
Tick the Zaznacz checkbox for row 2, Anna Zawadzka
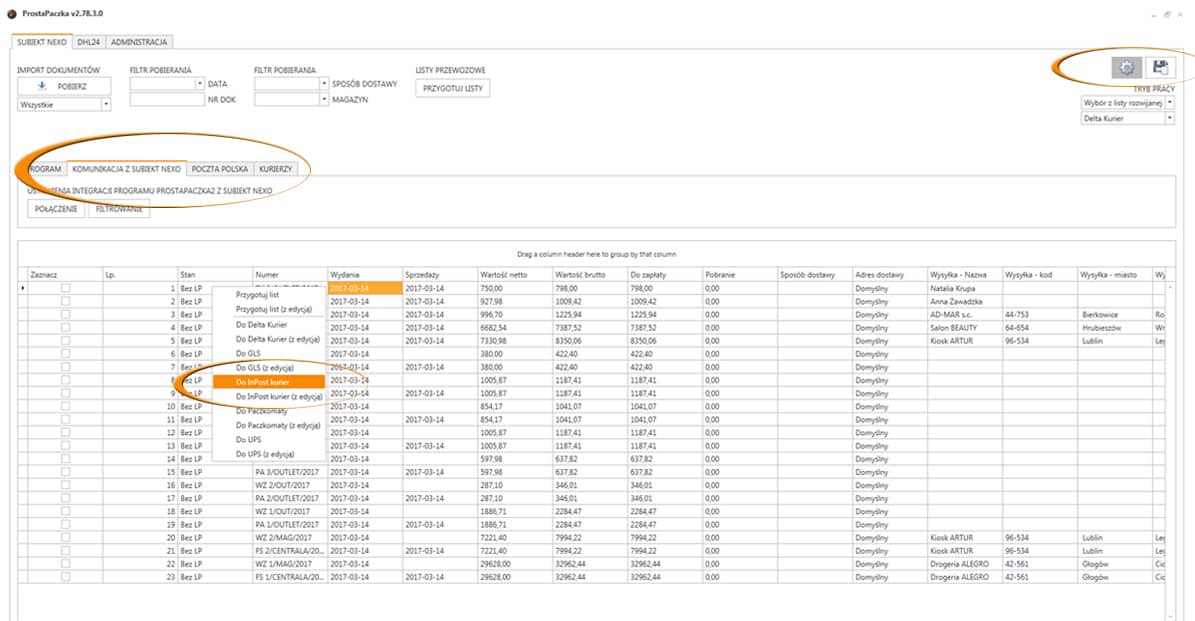pos(66,301)
